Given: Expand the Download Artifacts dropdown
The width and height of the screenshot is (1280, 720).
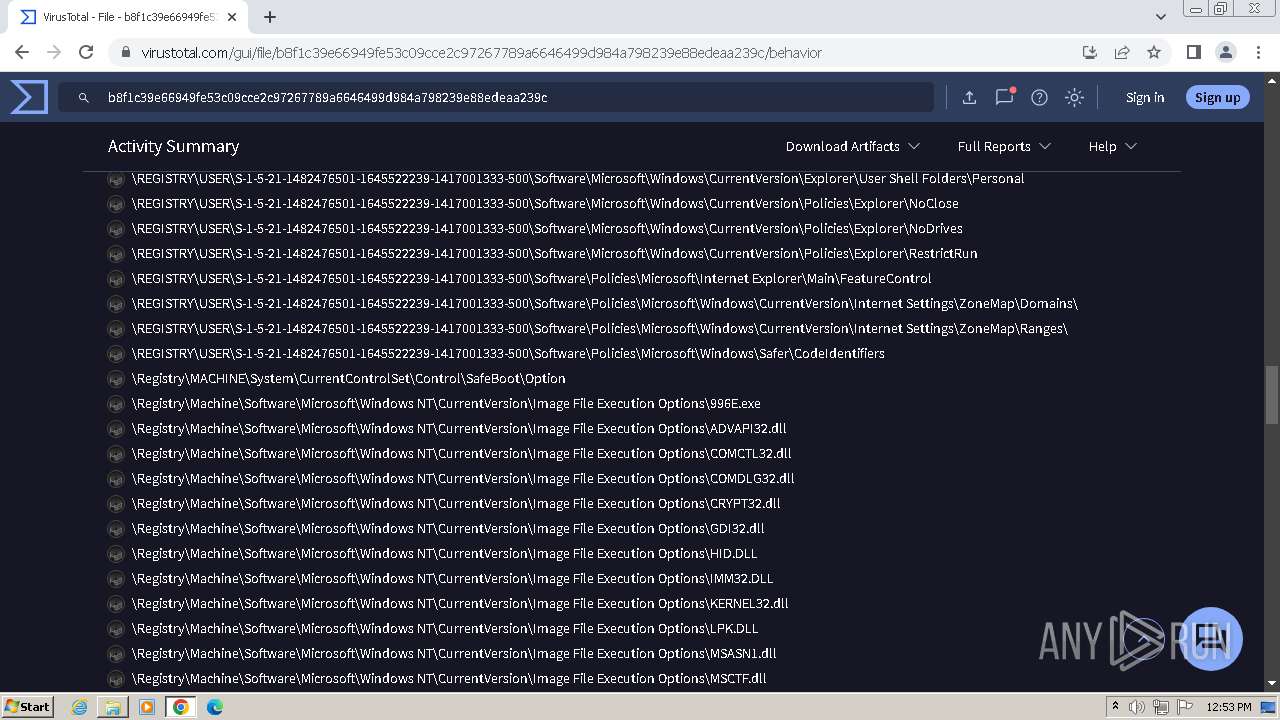Looking at the screenshot, I should pyautogui.click(x=852, y=146).
